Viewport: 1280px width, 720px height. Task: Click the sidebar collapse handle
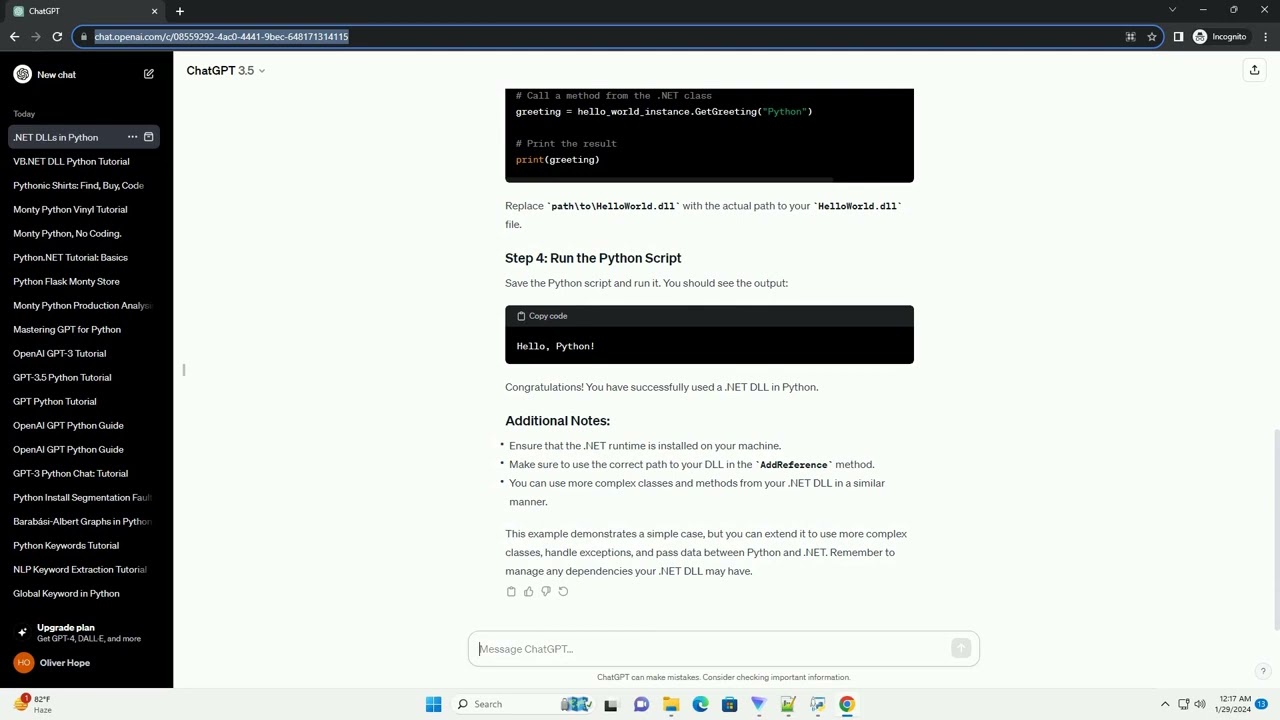point(184,370)
